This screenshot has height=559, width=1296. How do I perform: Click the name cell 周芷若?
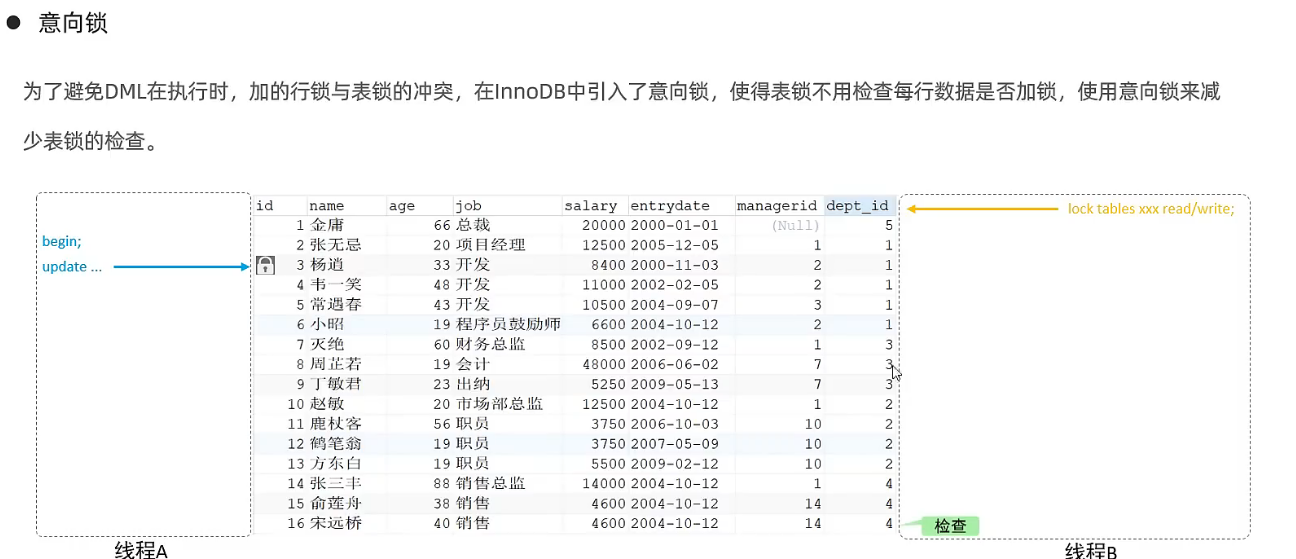[336, 364]
